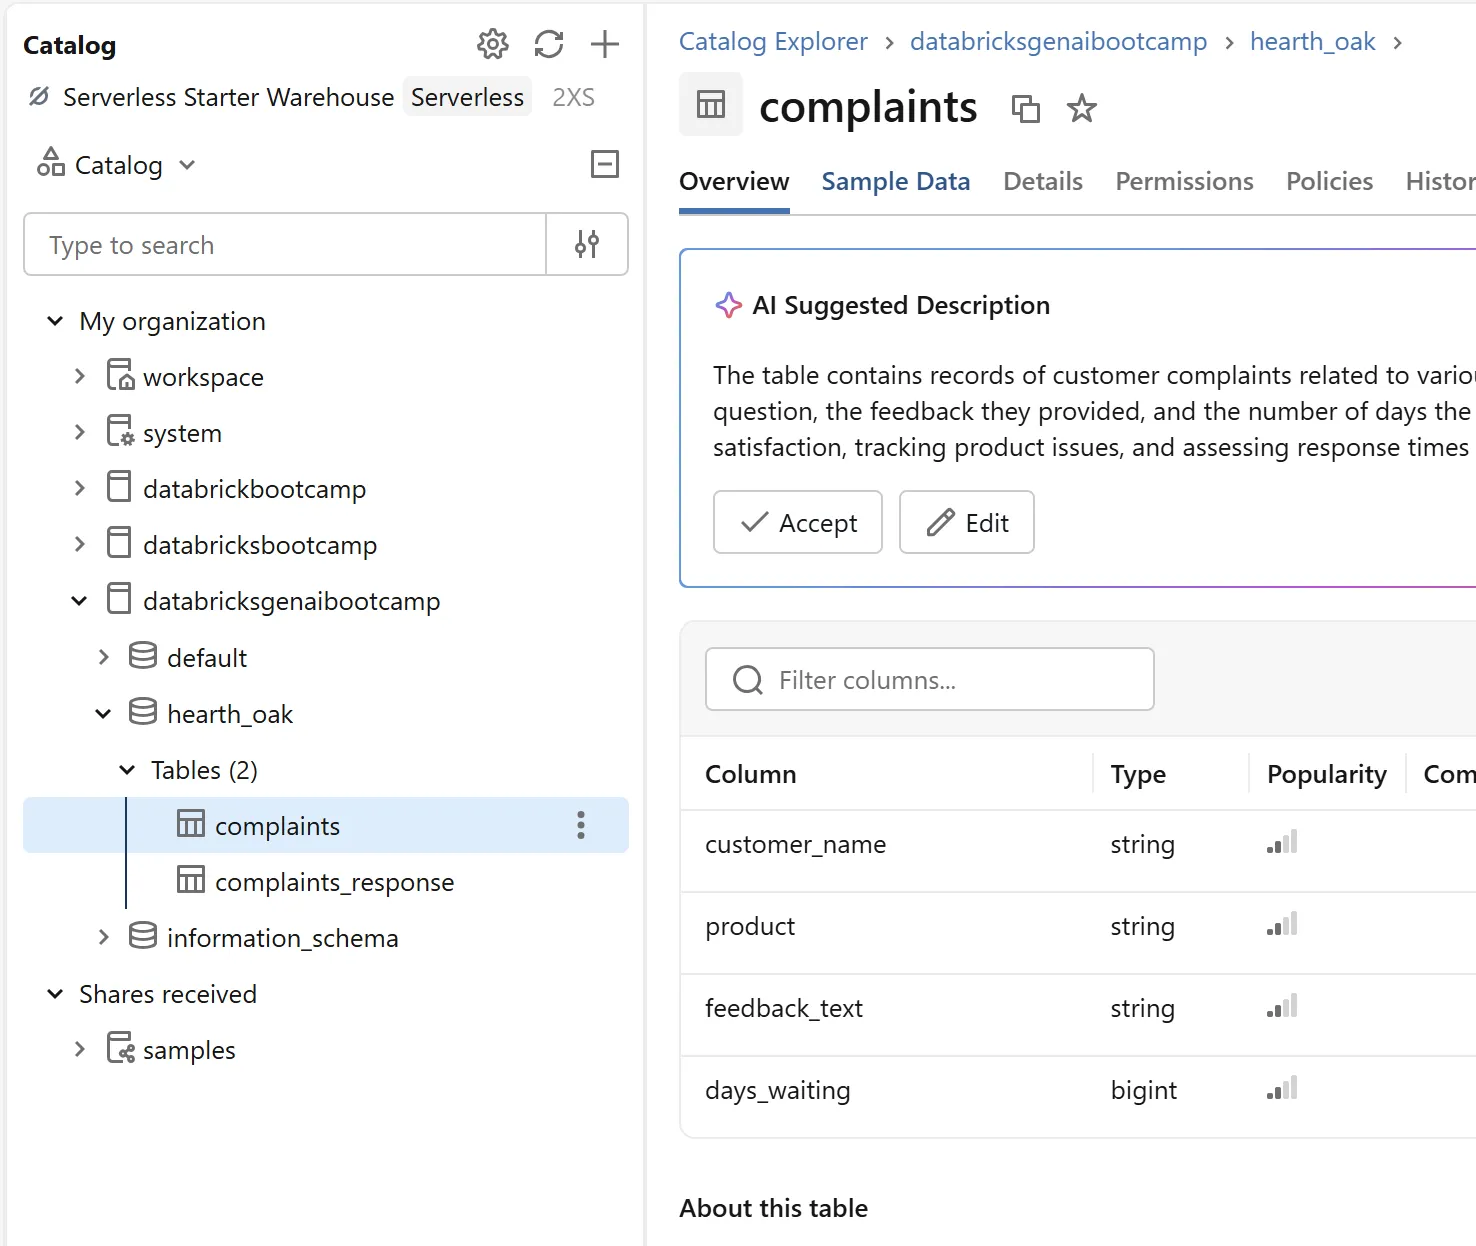The width and height of the screenshot is (1476, 1246).
Task: Collapse the databricksgenaibootcamp catalog
Action: (79, 601)
